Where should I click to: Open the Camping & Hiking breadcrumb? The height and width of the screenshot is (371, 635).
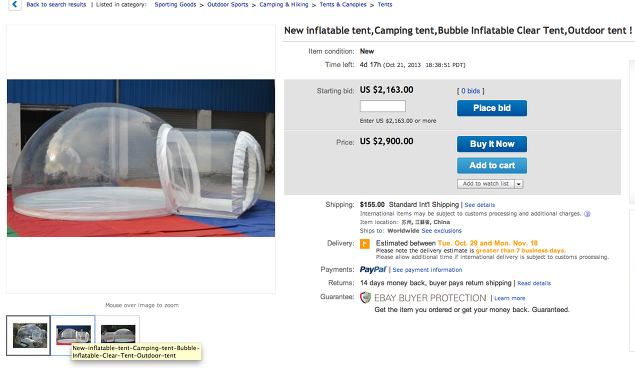(283, 5)
